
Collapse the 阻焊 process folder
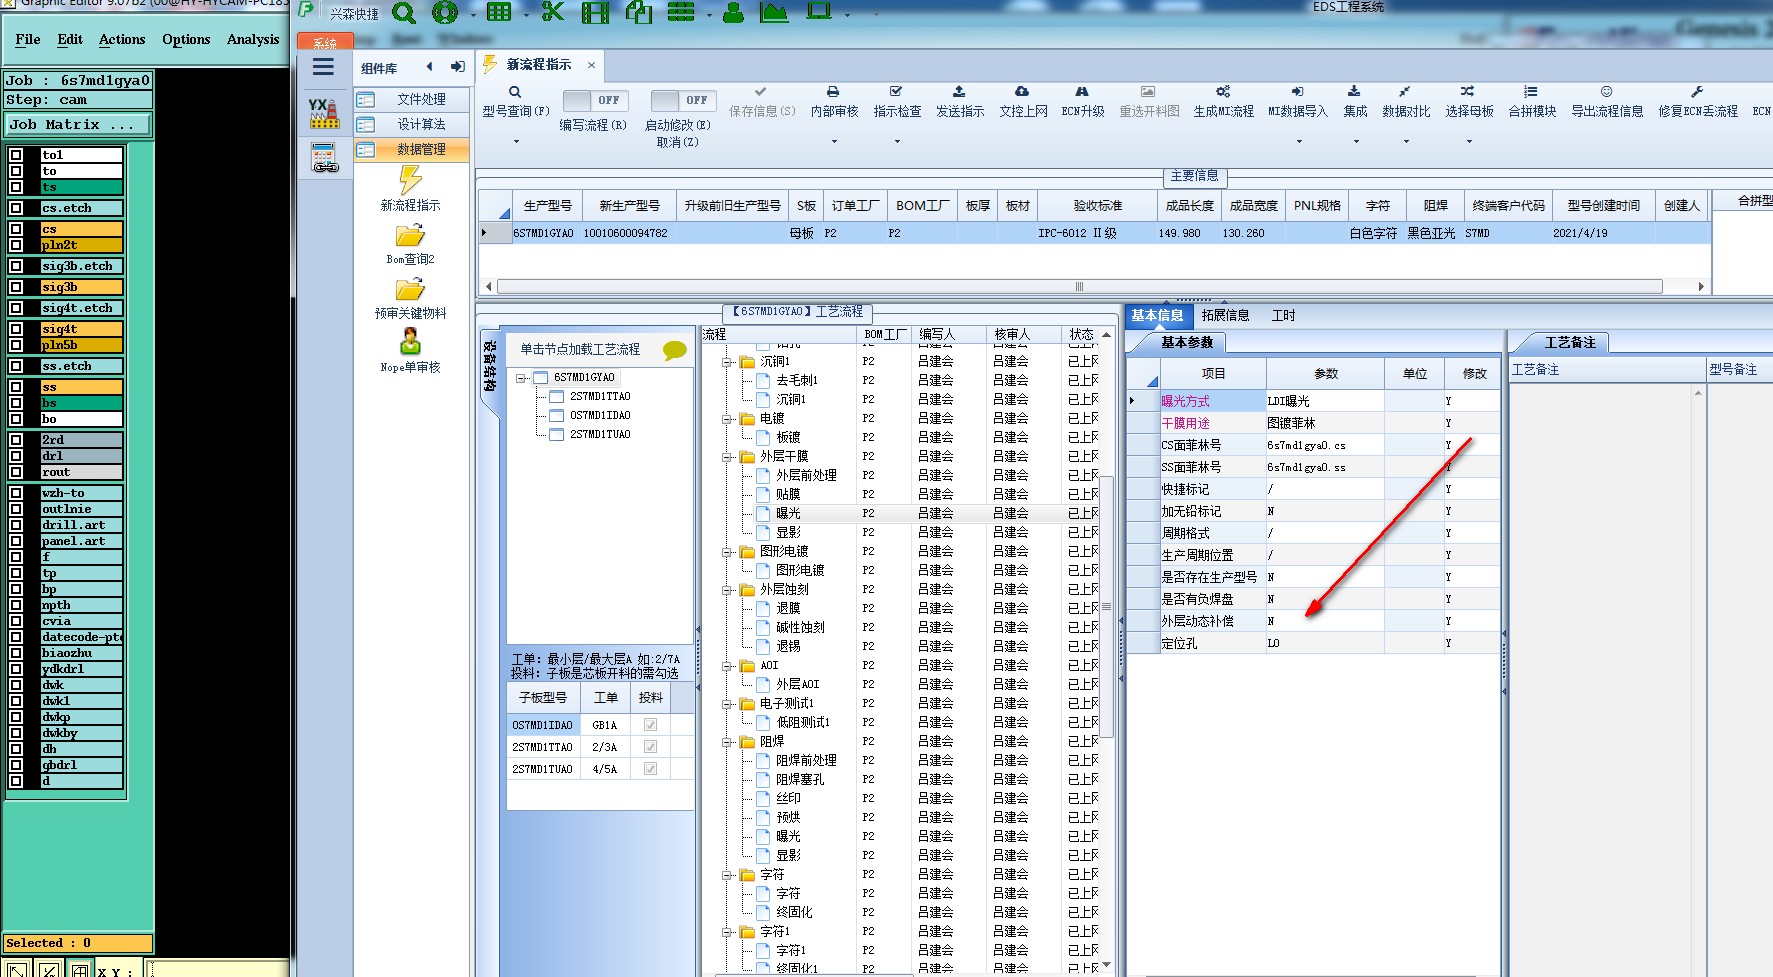tap(728, 742)
